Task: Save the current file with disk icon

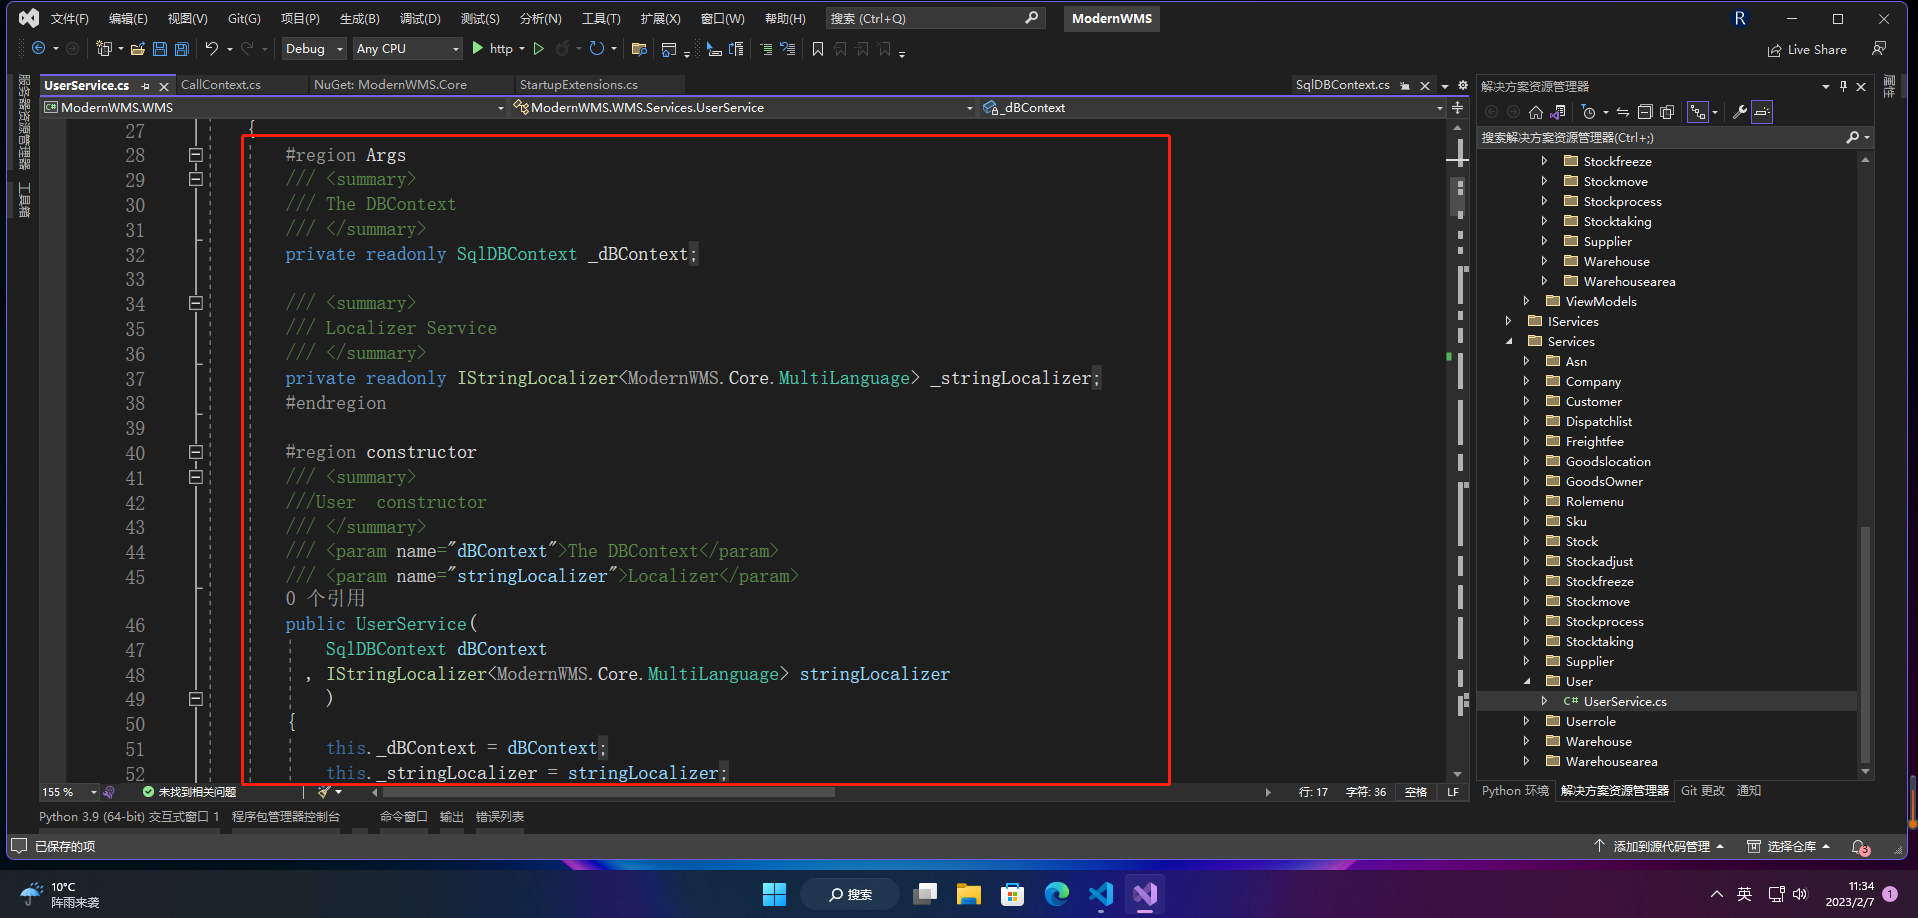Action: pyautogui.click(x=160, y=48)
